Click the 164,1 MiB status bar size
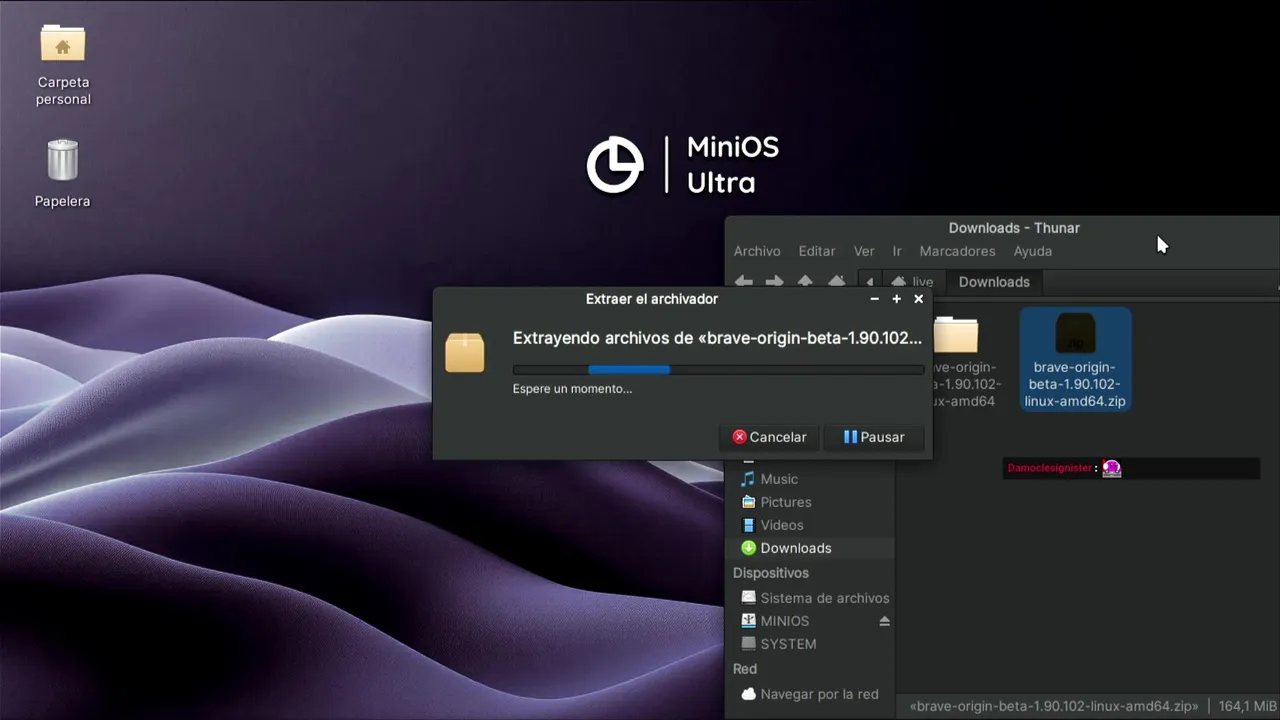Screen dimensions: 1280x720 click(1247, 706)
